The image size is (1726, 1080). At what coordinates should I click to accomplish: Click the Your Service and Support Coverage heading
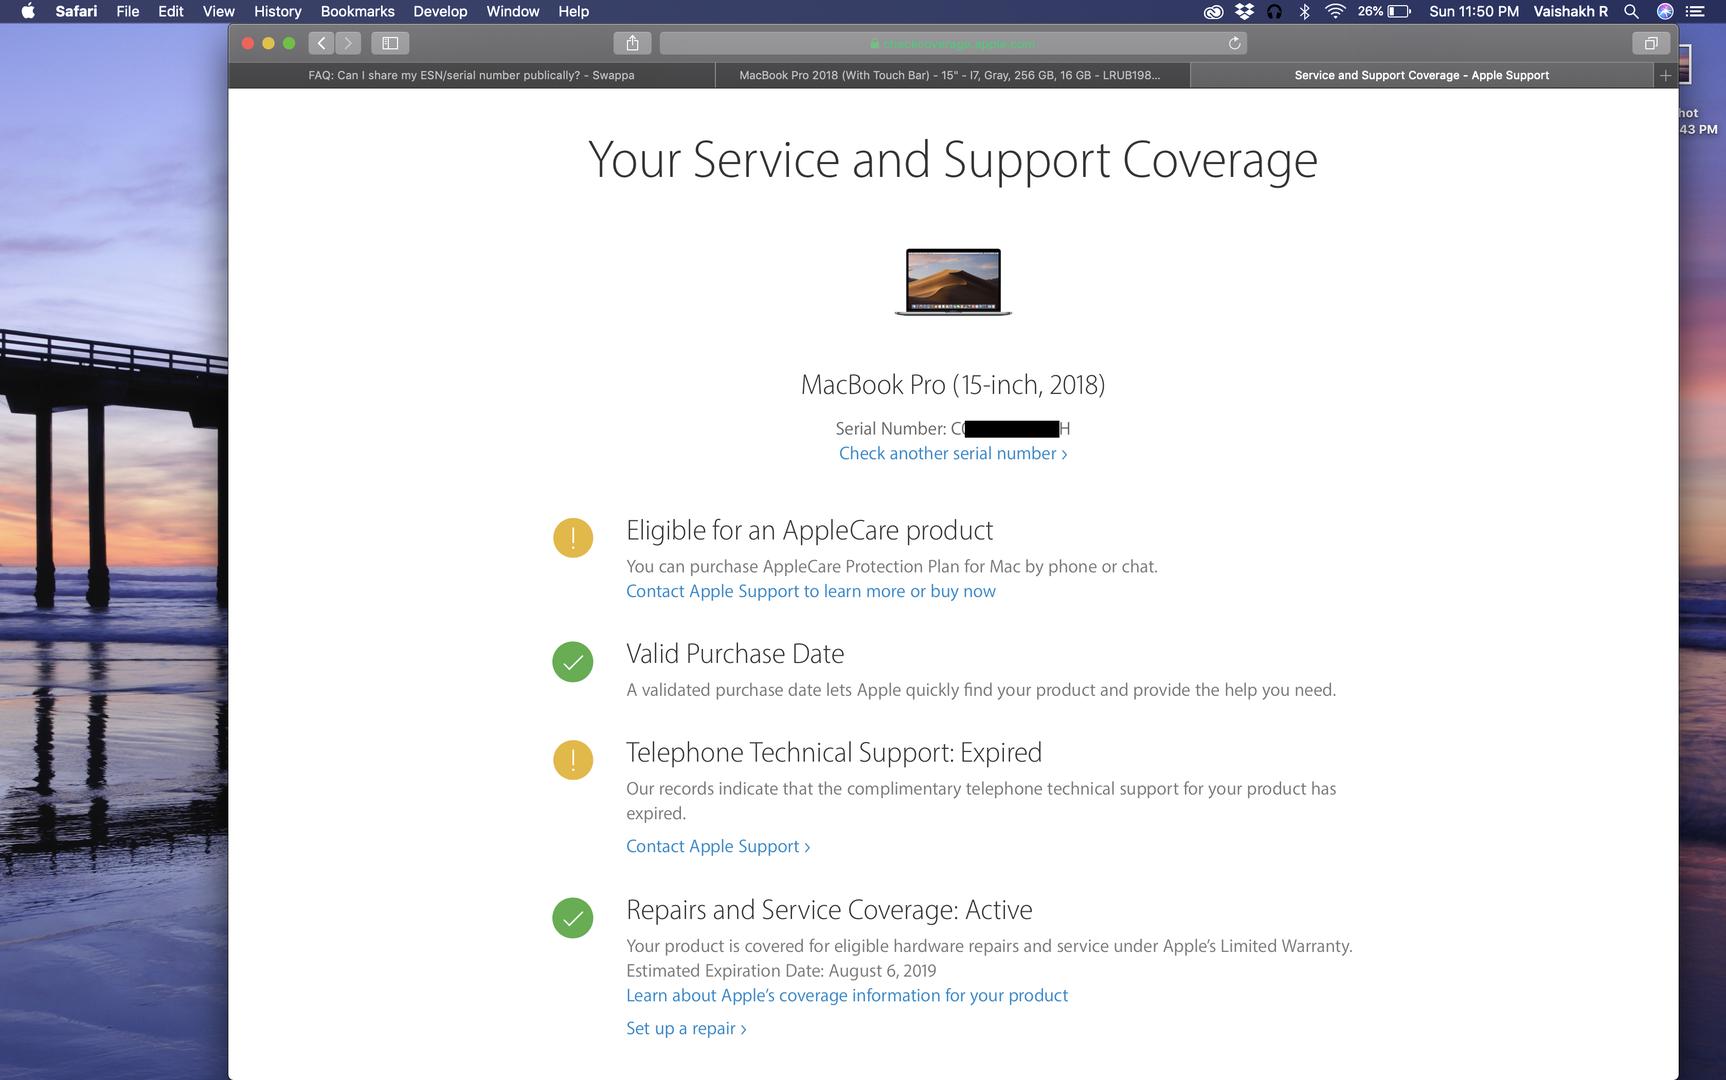953,160
